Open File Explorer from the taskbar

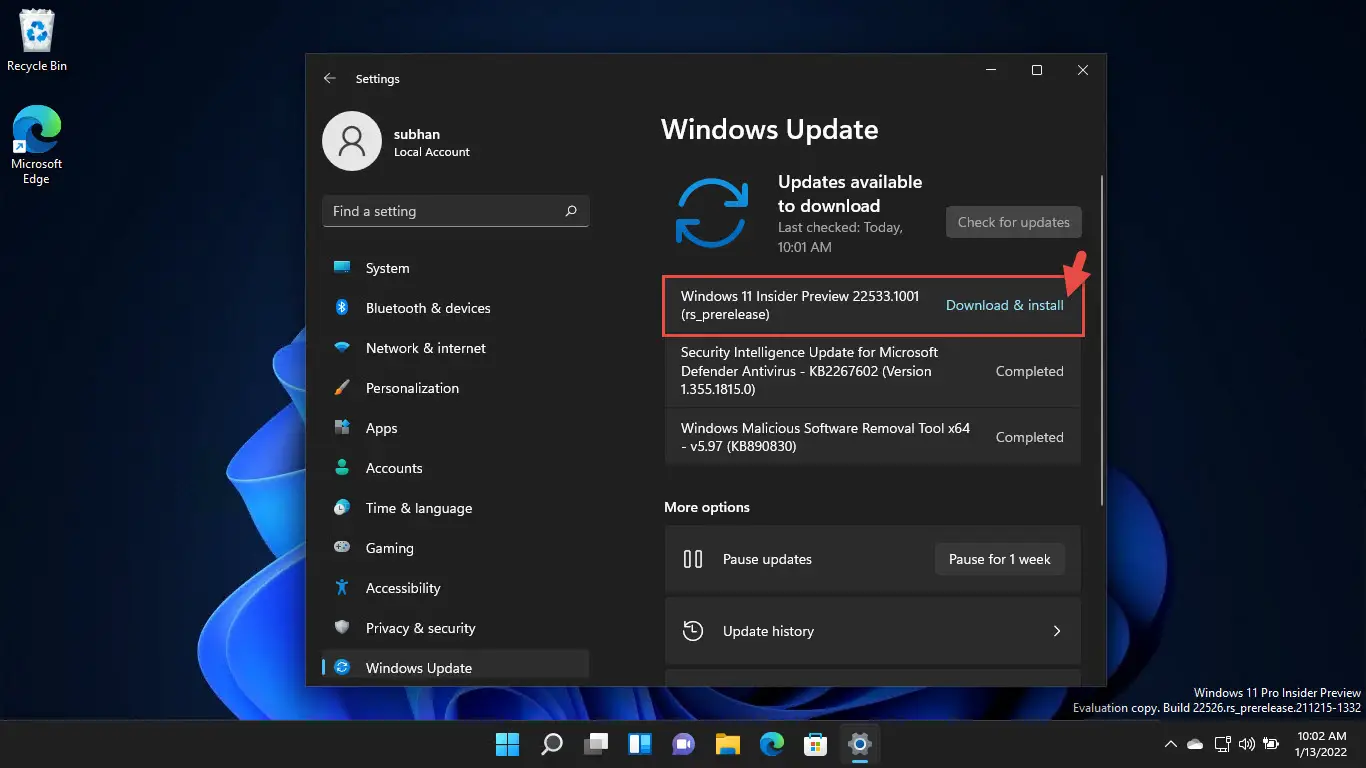click(728, 744)
